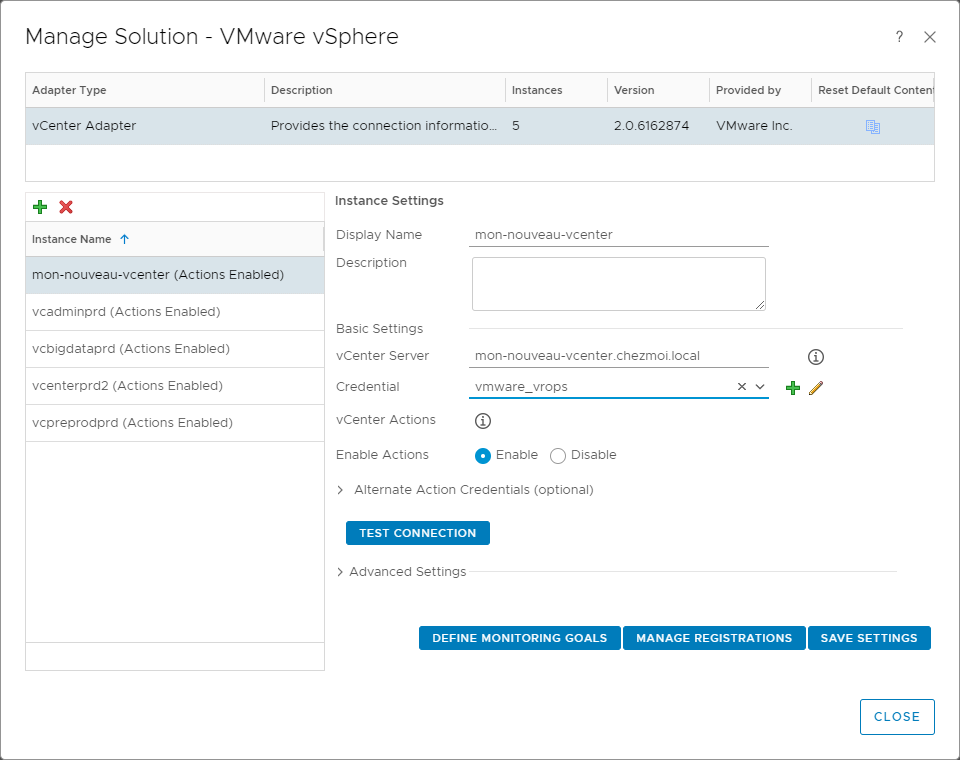Click the green plus add instance icon

tap(40, 207)
